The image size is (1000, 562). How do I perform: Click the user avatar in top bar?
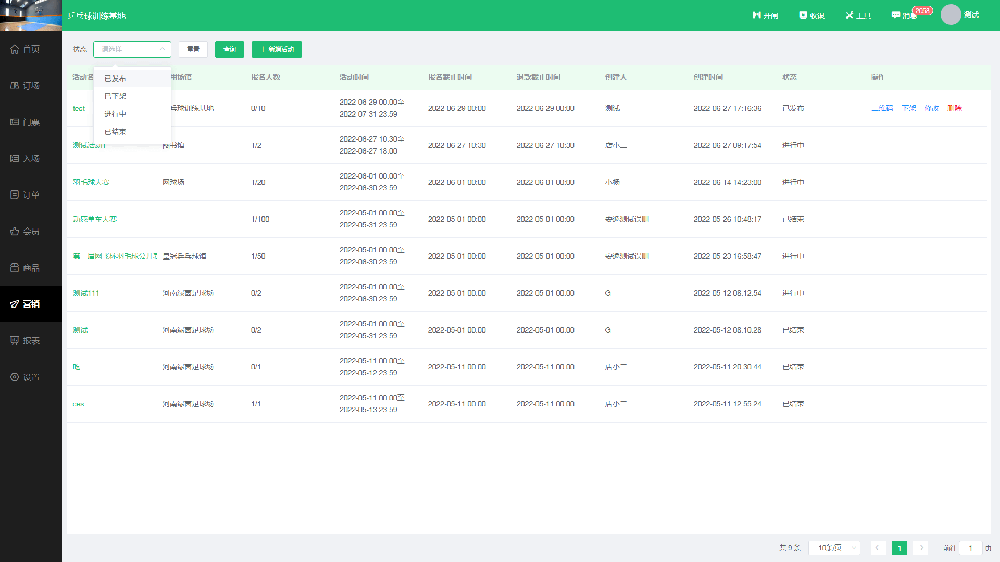[951, 15]
